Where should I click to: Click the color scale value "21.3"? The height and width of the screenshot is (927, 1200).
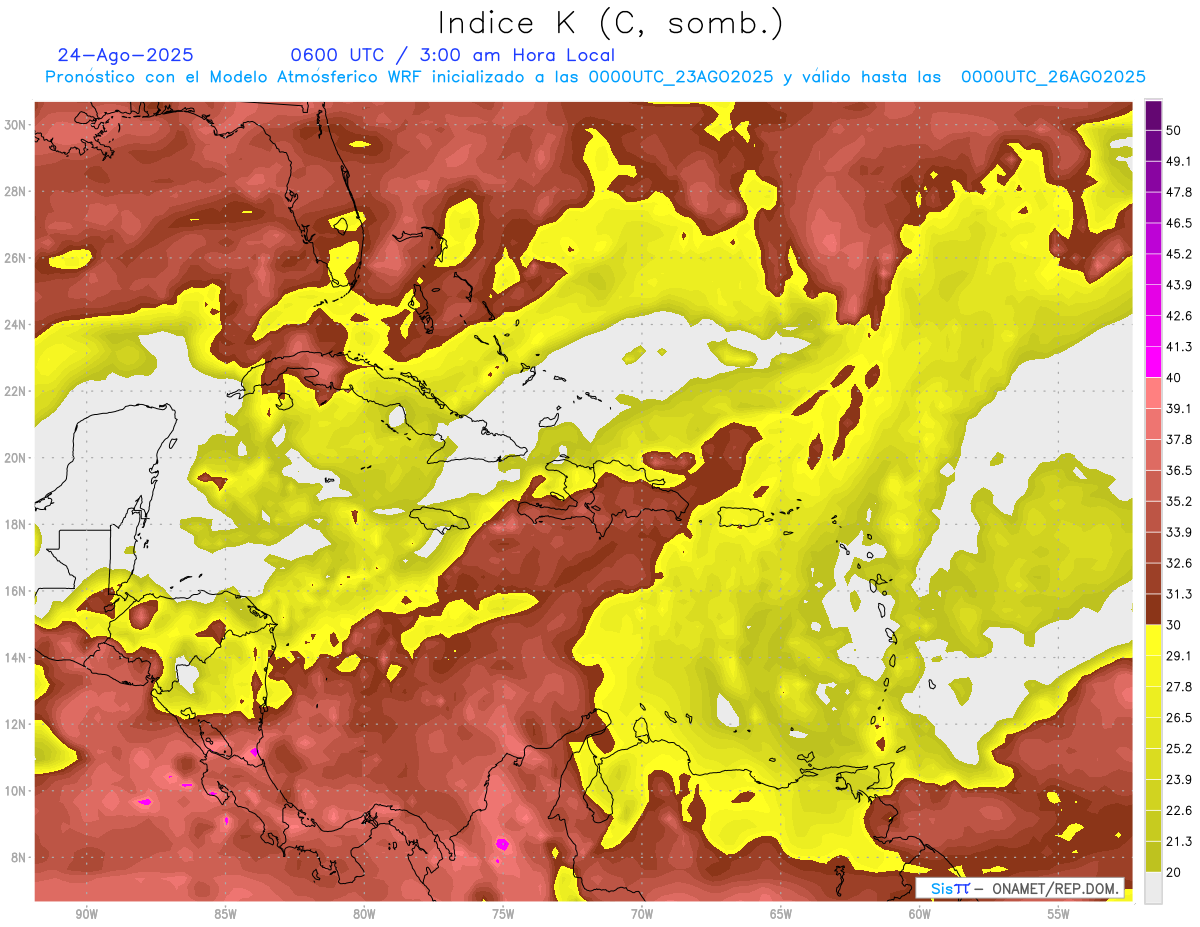[1178, 841]
